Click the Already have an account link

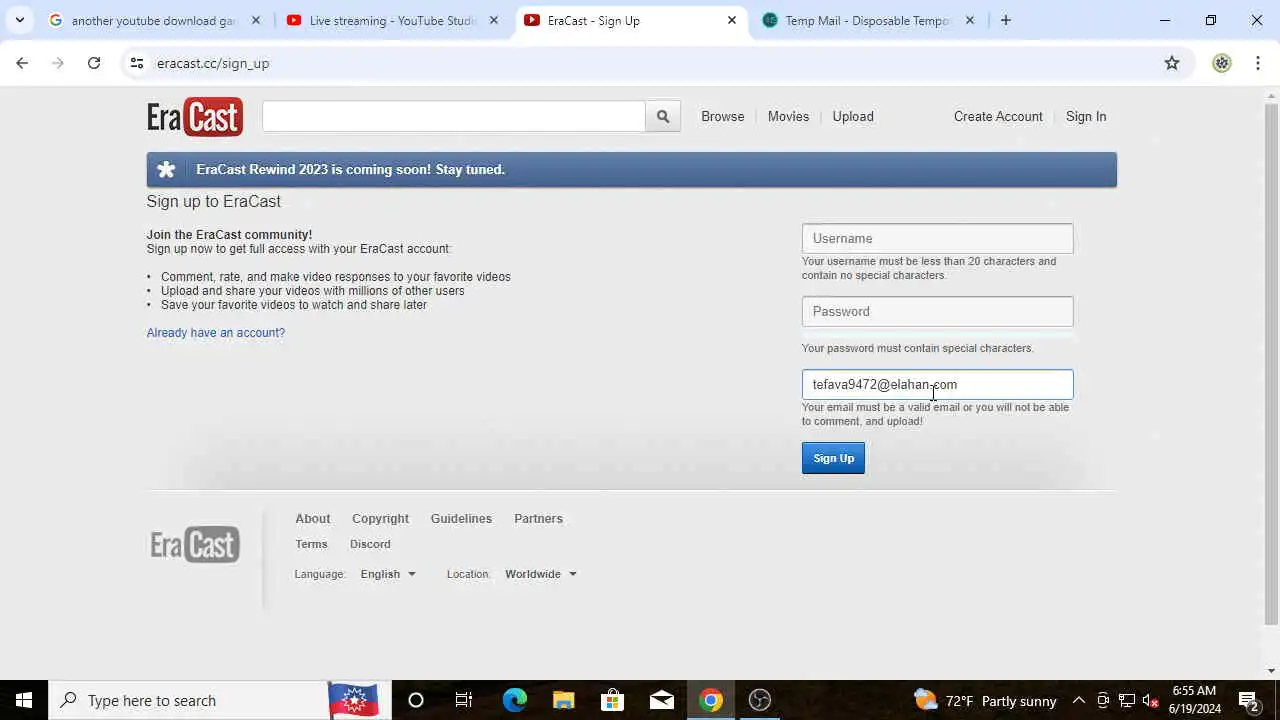click(x=216, y=333)
